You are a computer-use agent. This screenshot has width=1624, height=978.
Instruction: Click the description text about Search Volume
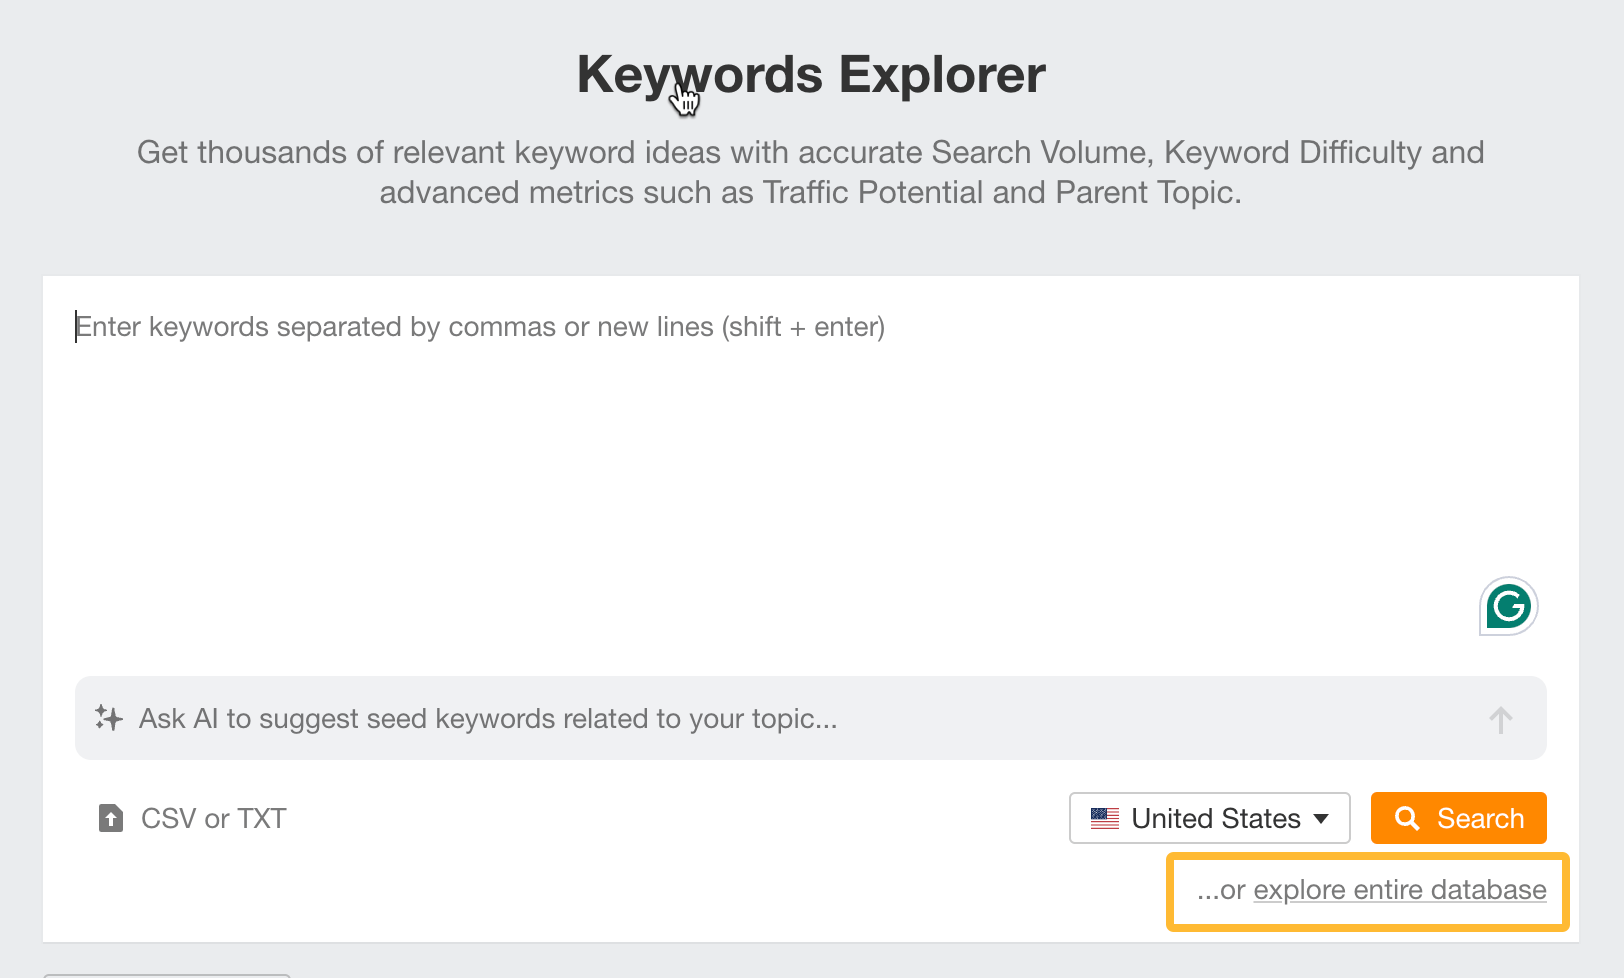810,153
